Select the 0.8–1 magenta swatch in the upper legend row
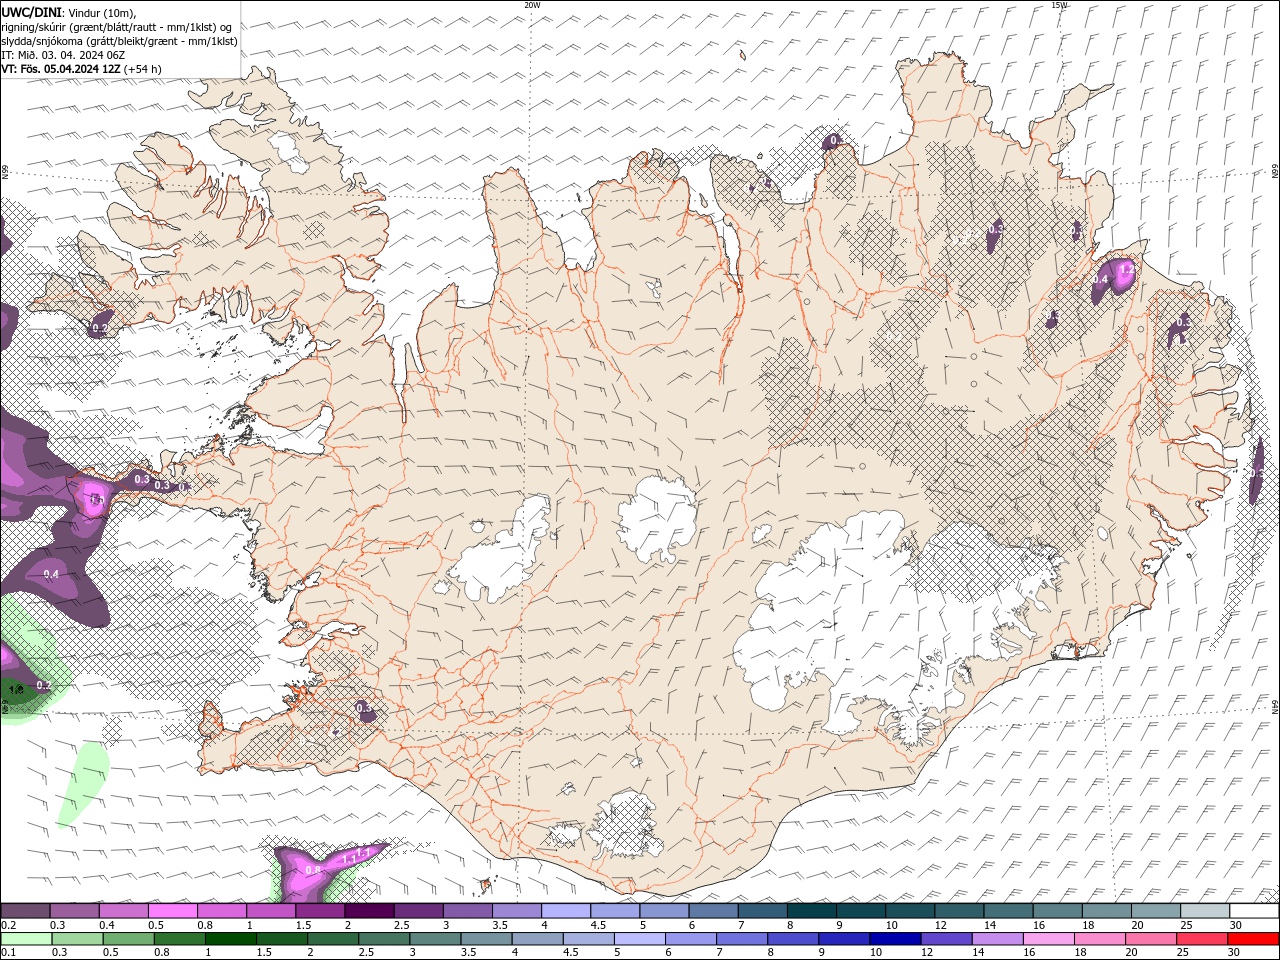This screenshot has width=1280, height=960. click(221, 911)
